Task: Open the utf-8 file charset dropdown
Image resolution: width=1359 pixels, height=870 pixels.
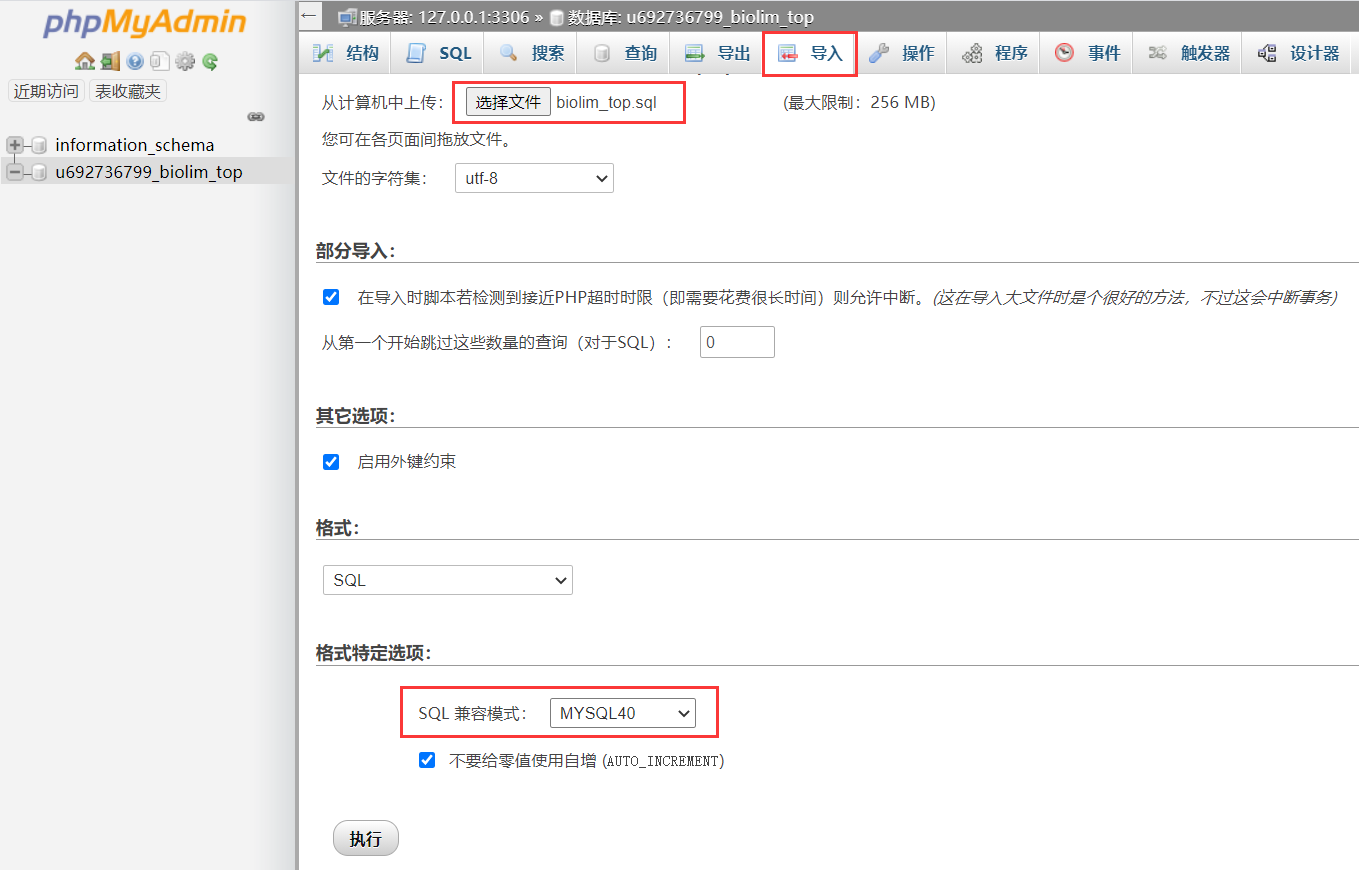Action: pyautogui.click(x=534, y=178)
